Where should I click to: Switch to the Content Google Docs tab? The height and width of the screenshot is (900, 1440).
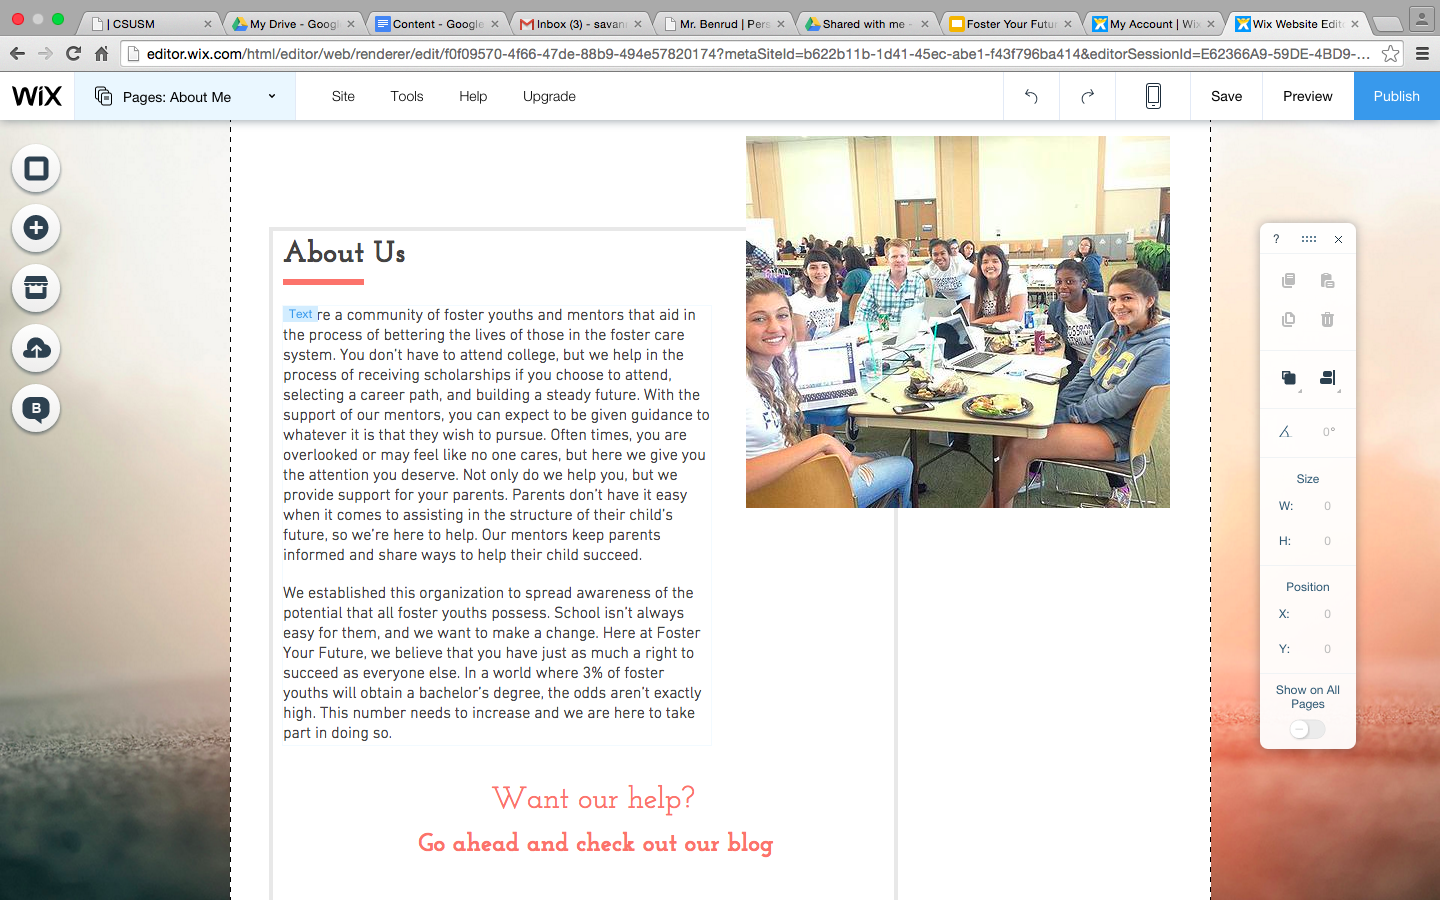pos(436,23)
